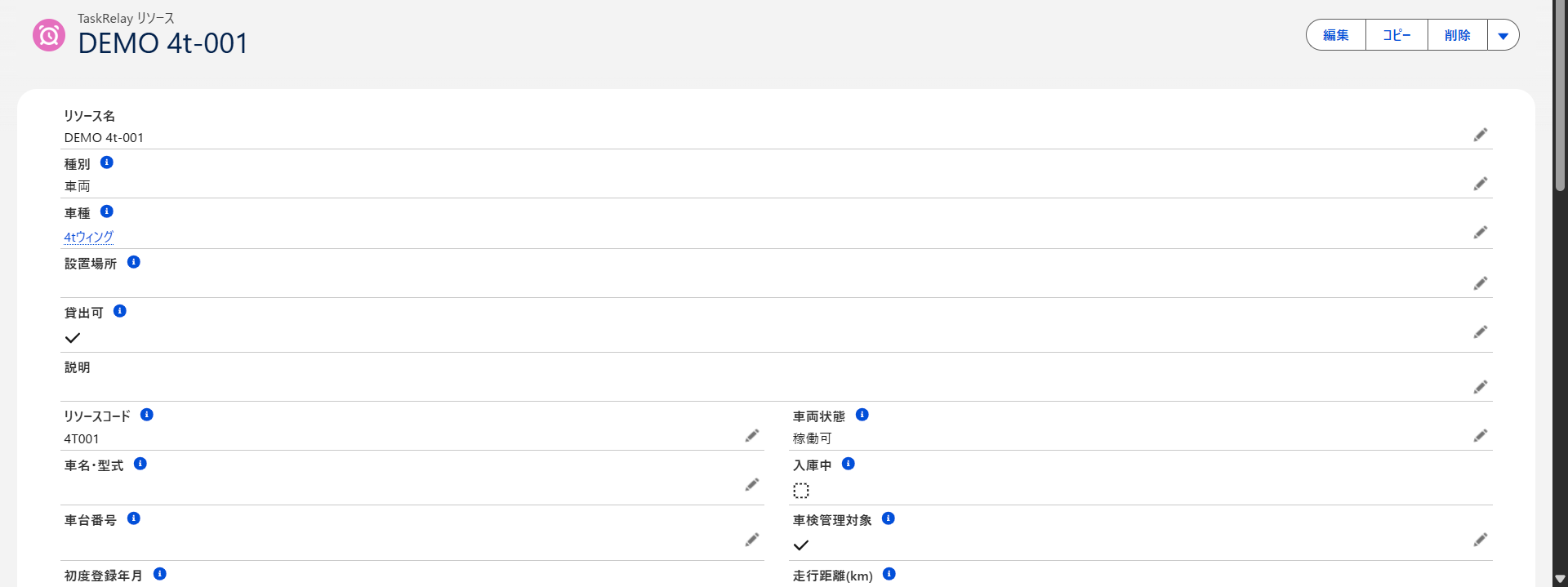The width and height of the screenshot is (1568, 587).
Task: Open the 走行距離(km) info tooltip
Action: [x=889, y=574]
